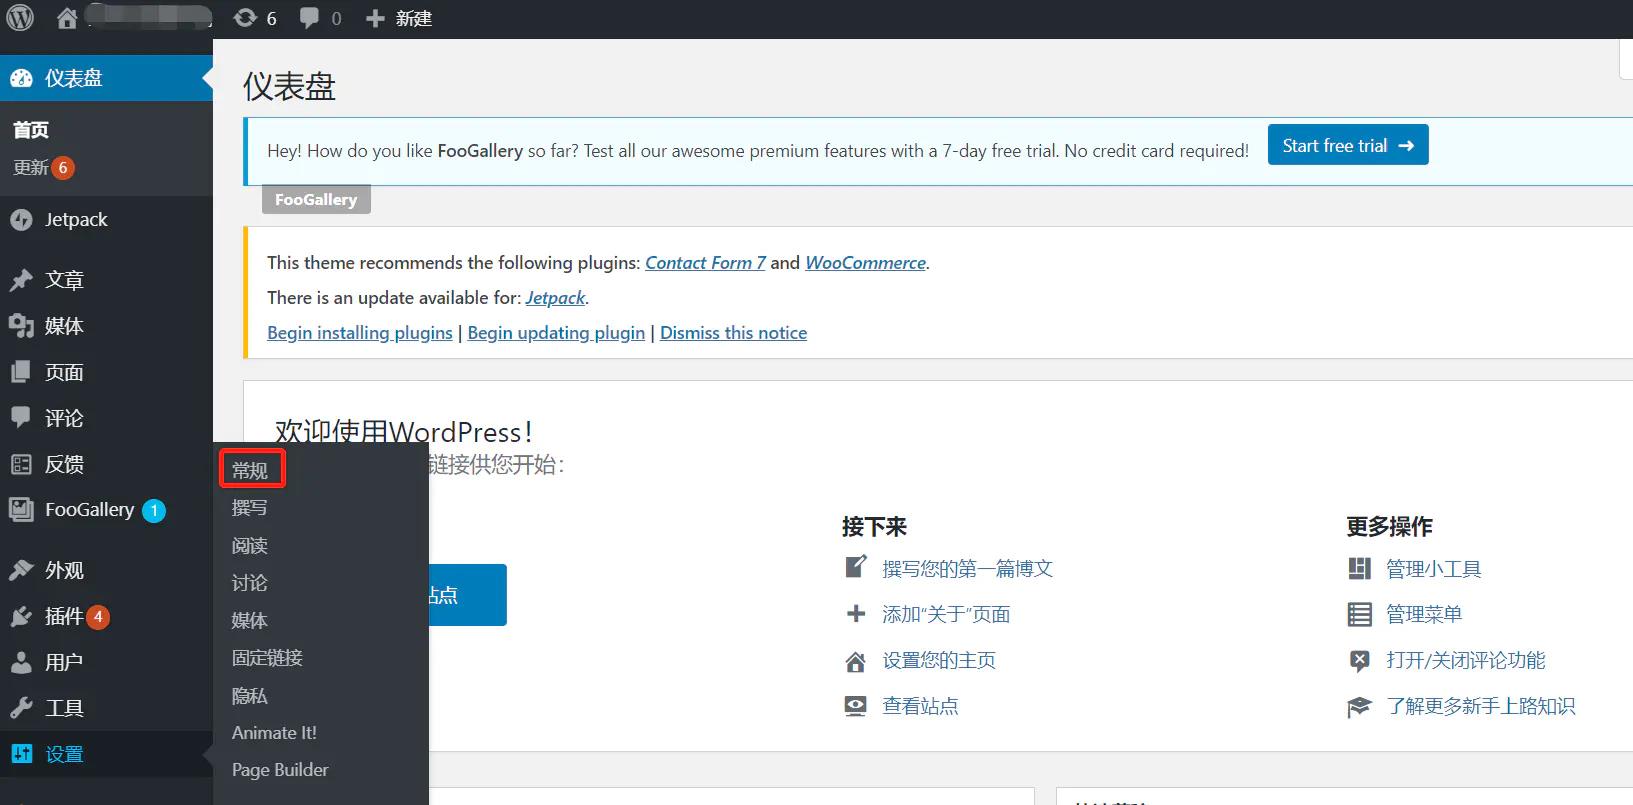Click the widgets icon beside 管理小工具
This screenshot has width=1633, height=805.
pyautogui.click(x=1359, y=568)
